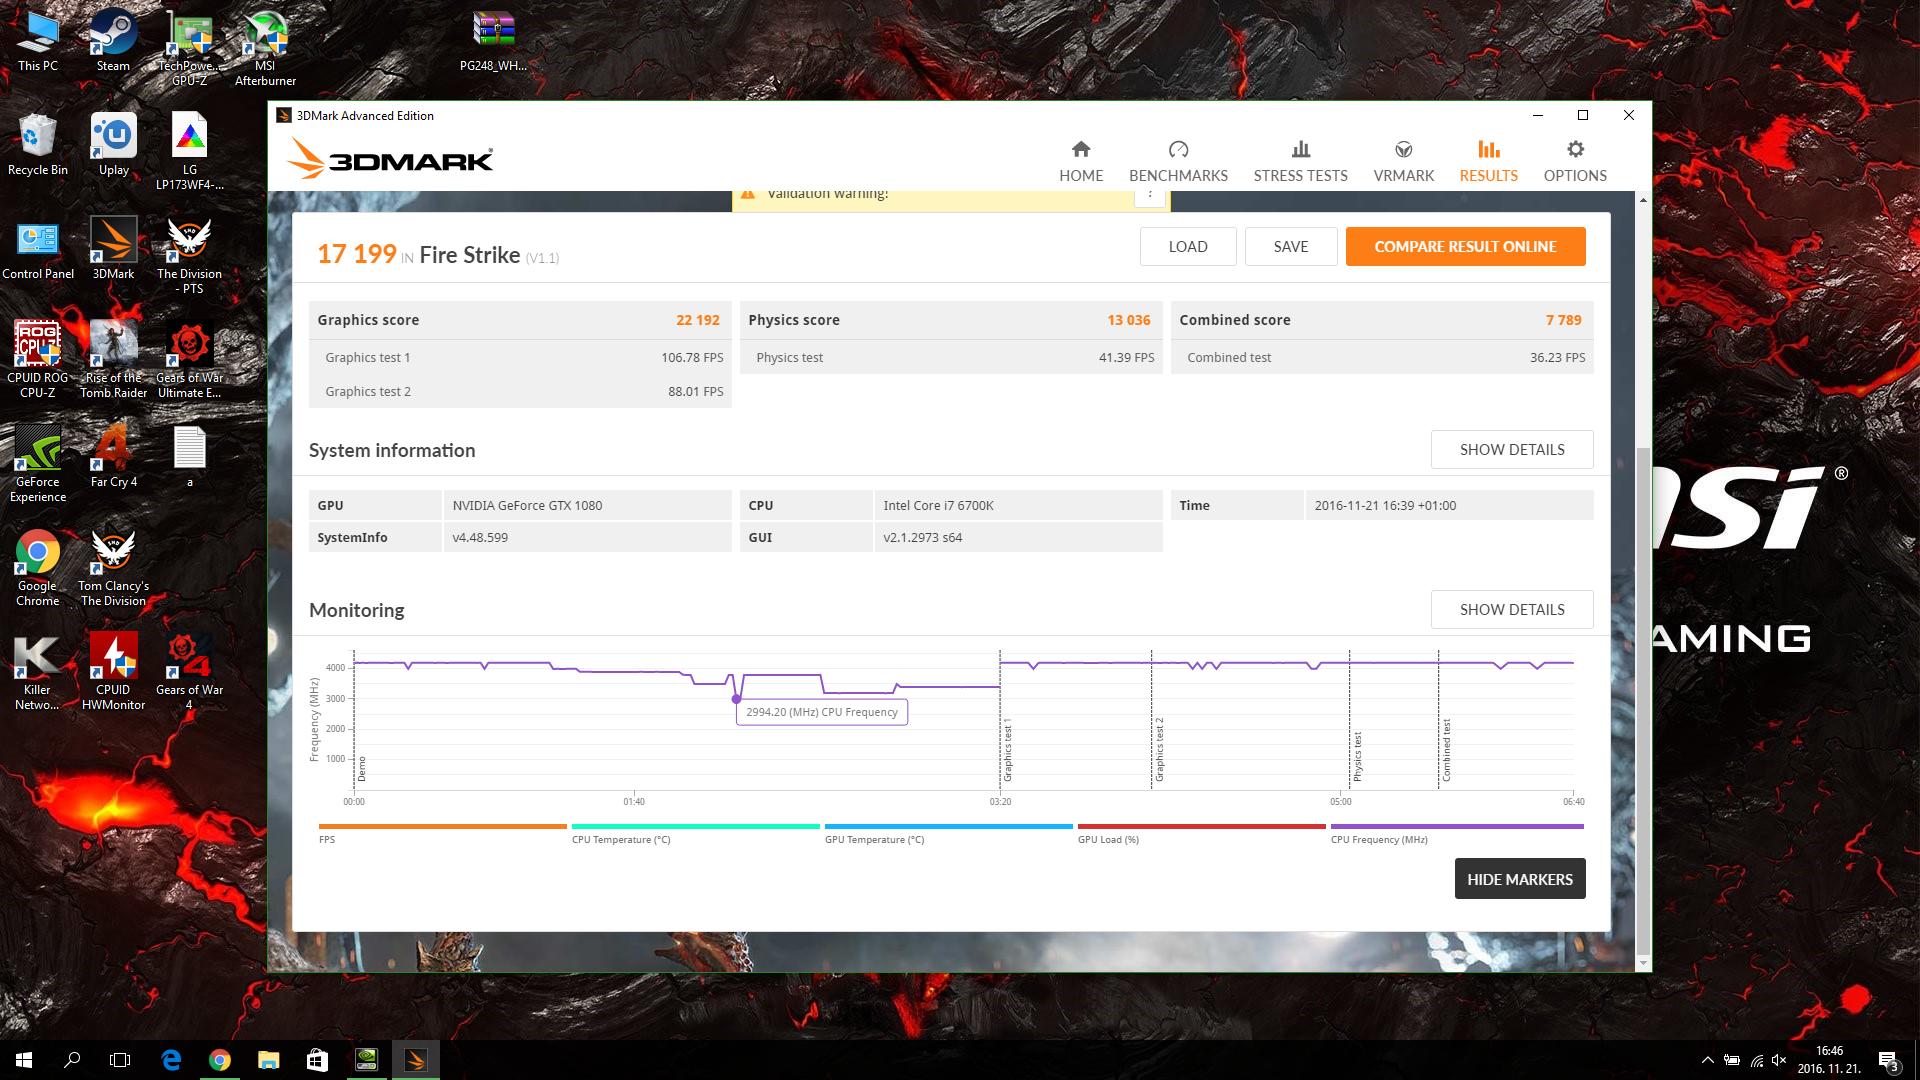Open Rise of the Tomb Raider icon
This screenshot has height=1080, width=1920.
point(113,360)
